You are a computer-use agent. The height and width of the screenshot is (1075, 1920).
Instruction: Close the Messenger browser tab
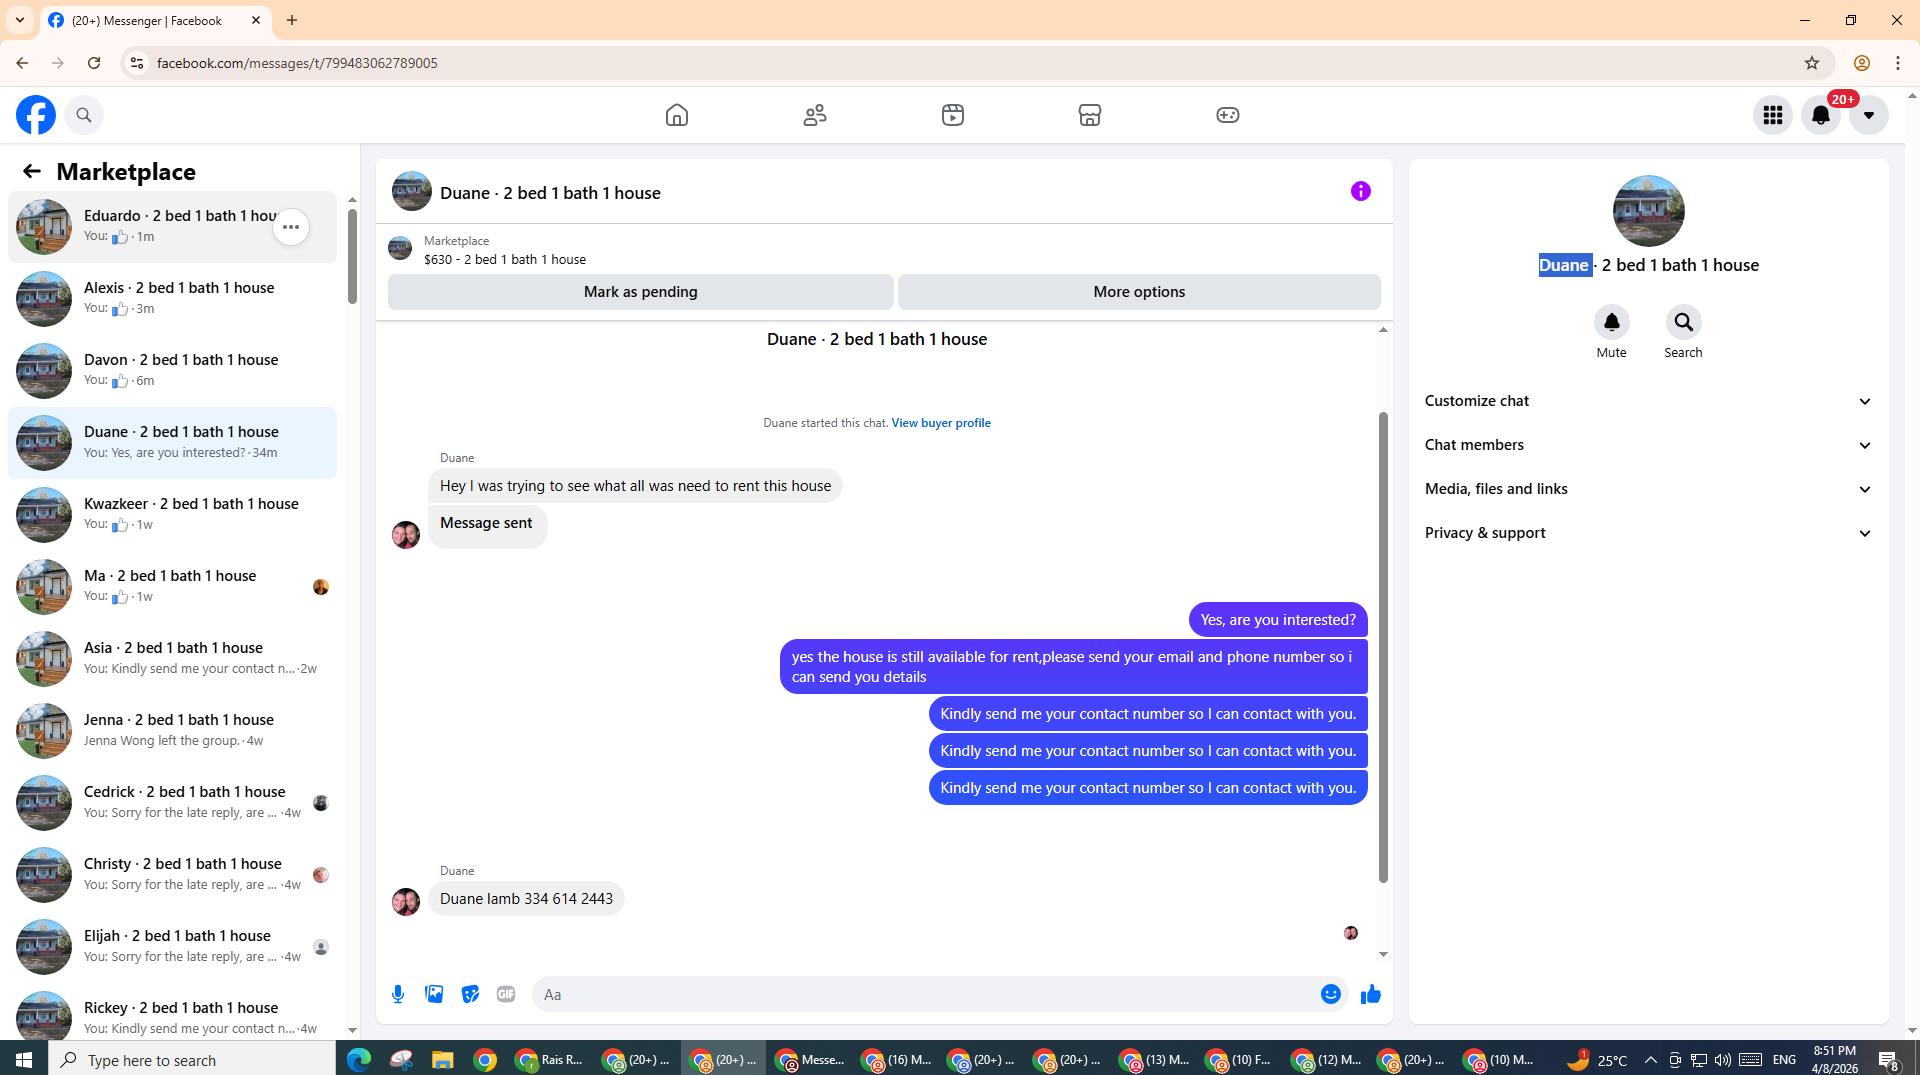click(x=256, y=20)
